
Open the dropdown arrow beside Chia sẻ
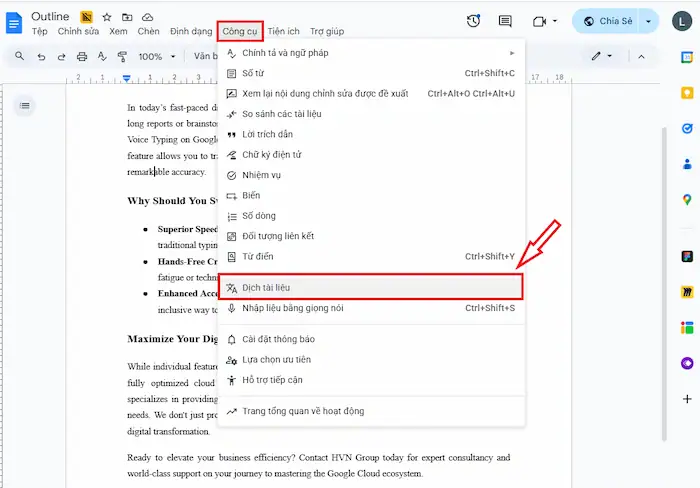point(649,21)
